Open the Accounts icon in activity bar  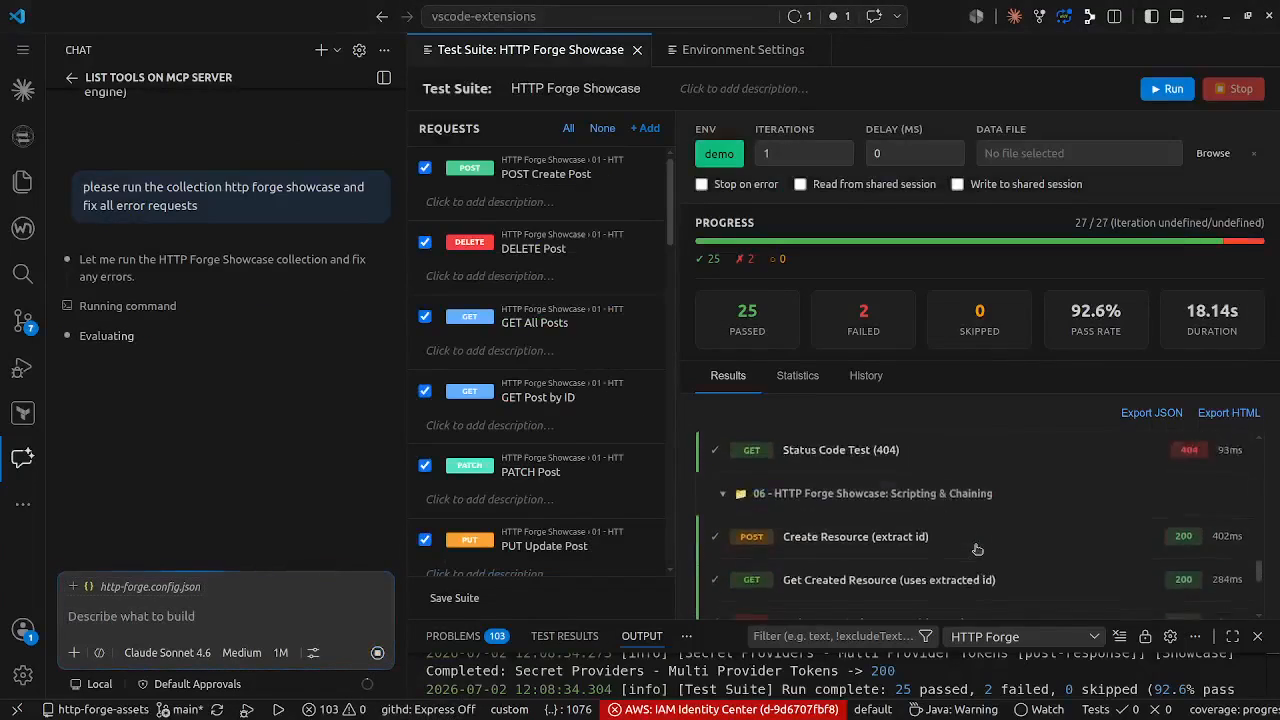[x=23, y=630]
